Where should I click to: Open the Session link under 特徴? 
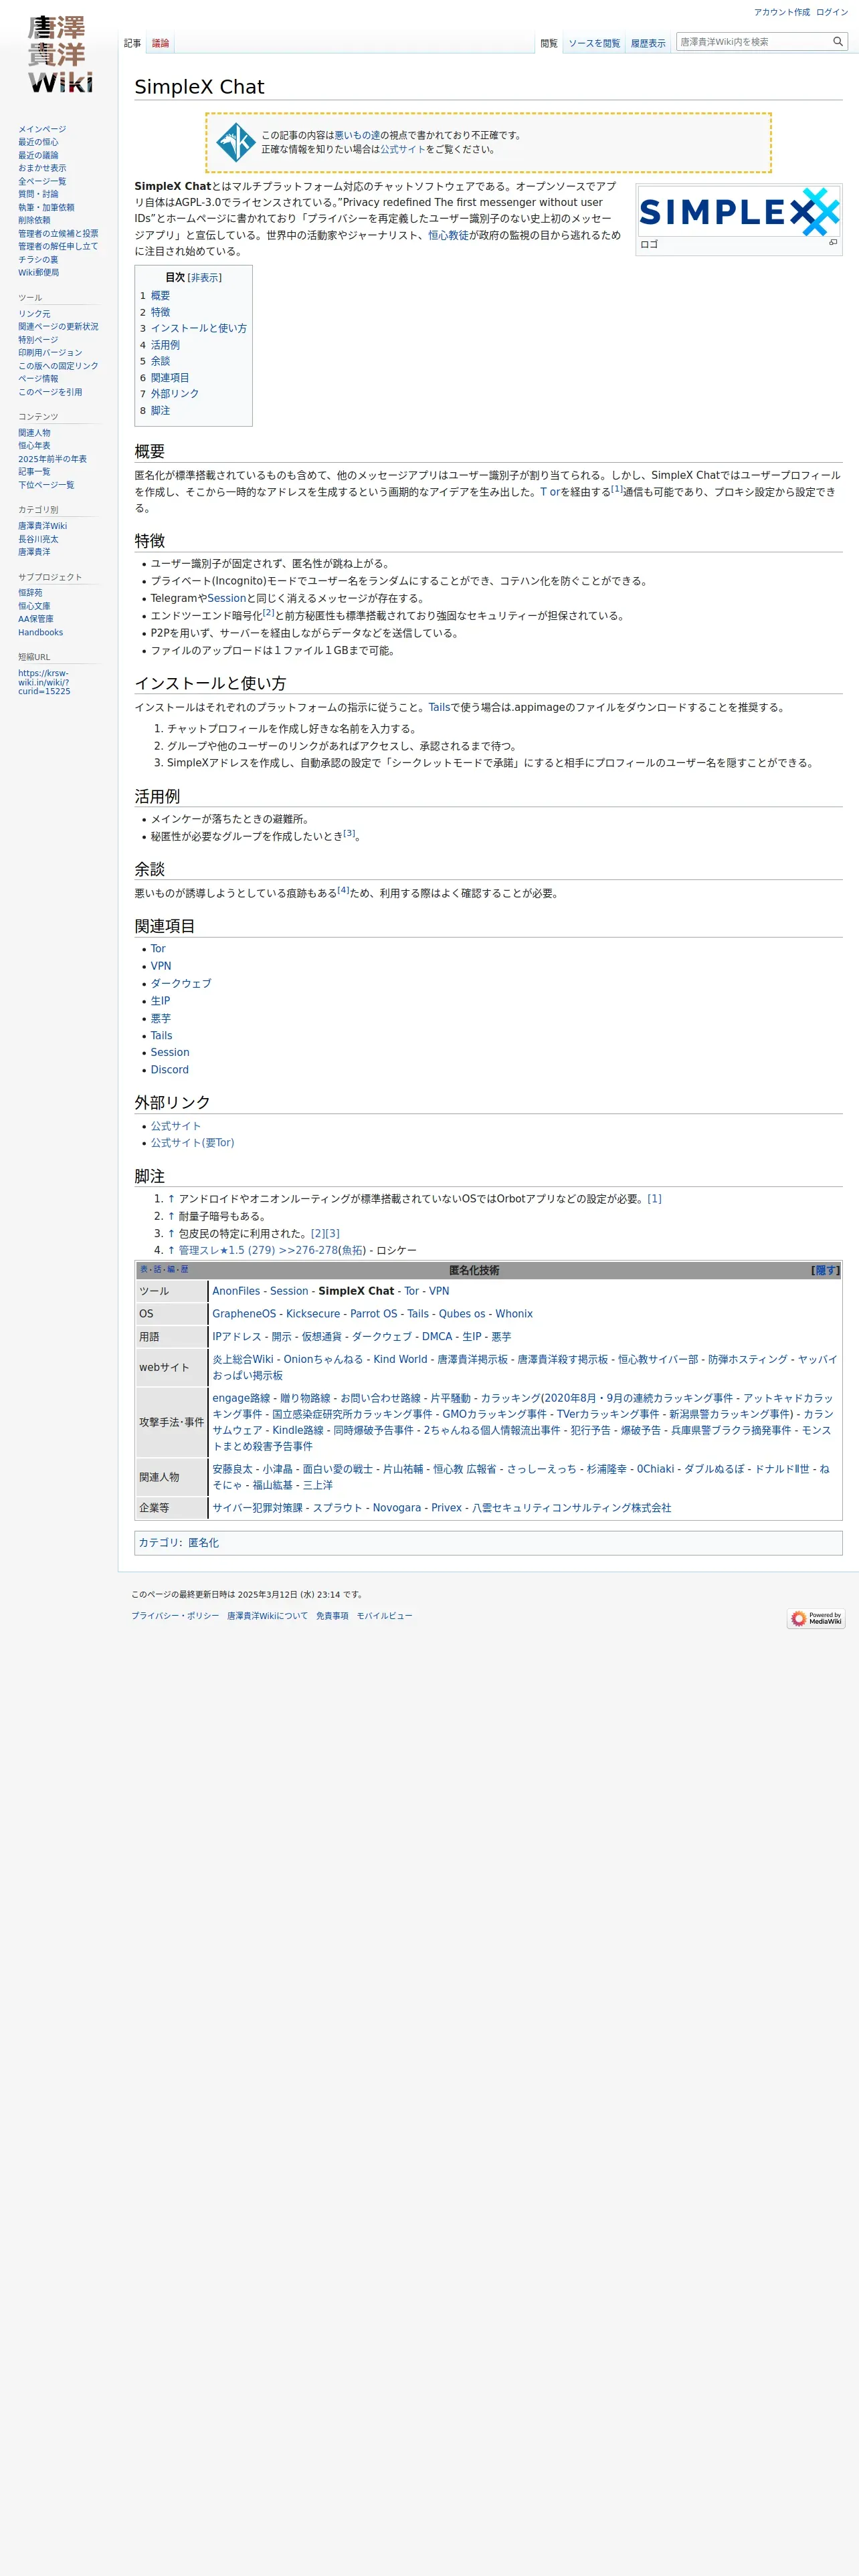226,598
